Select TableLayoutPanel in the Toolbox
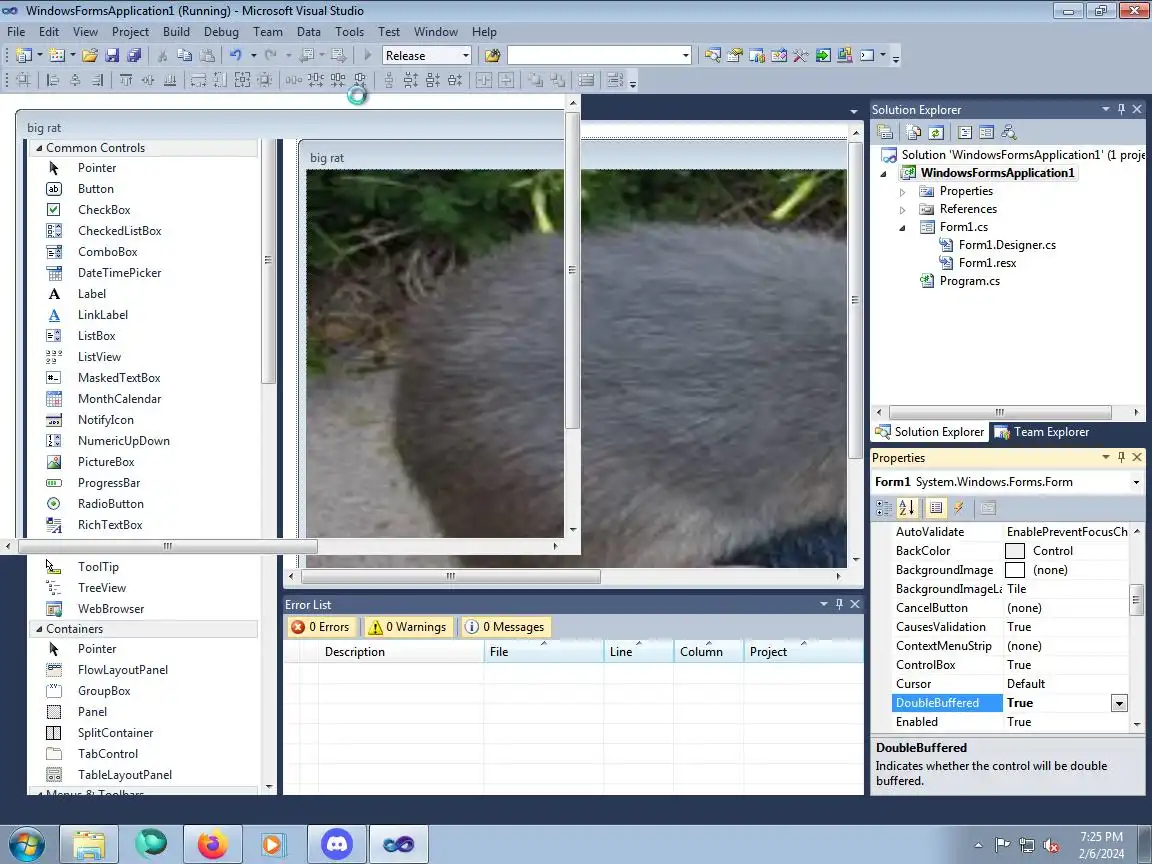 coord(124,774)
